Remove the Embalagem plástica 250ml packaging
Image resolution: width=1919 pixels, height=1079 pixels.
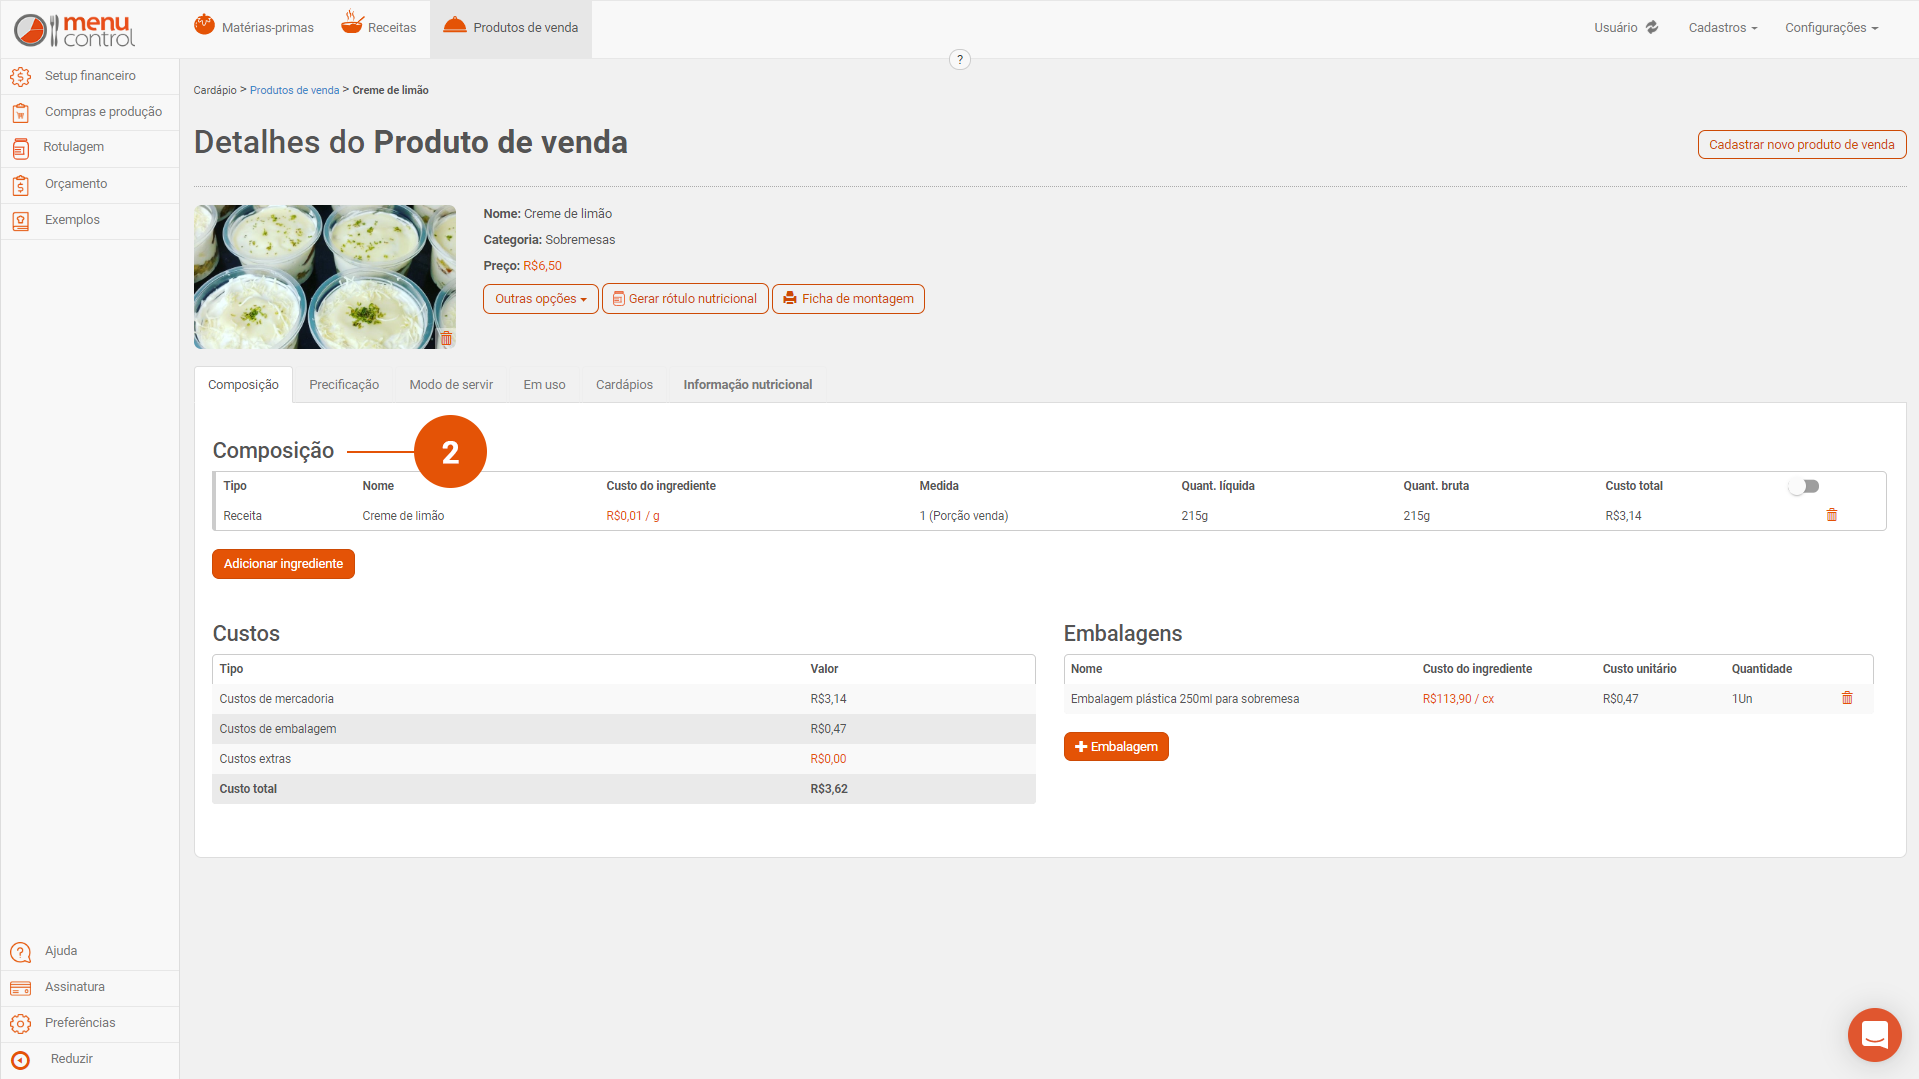click(1847, 698)
